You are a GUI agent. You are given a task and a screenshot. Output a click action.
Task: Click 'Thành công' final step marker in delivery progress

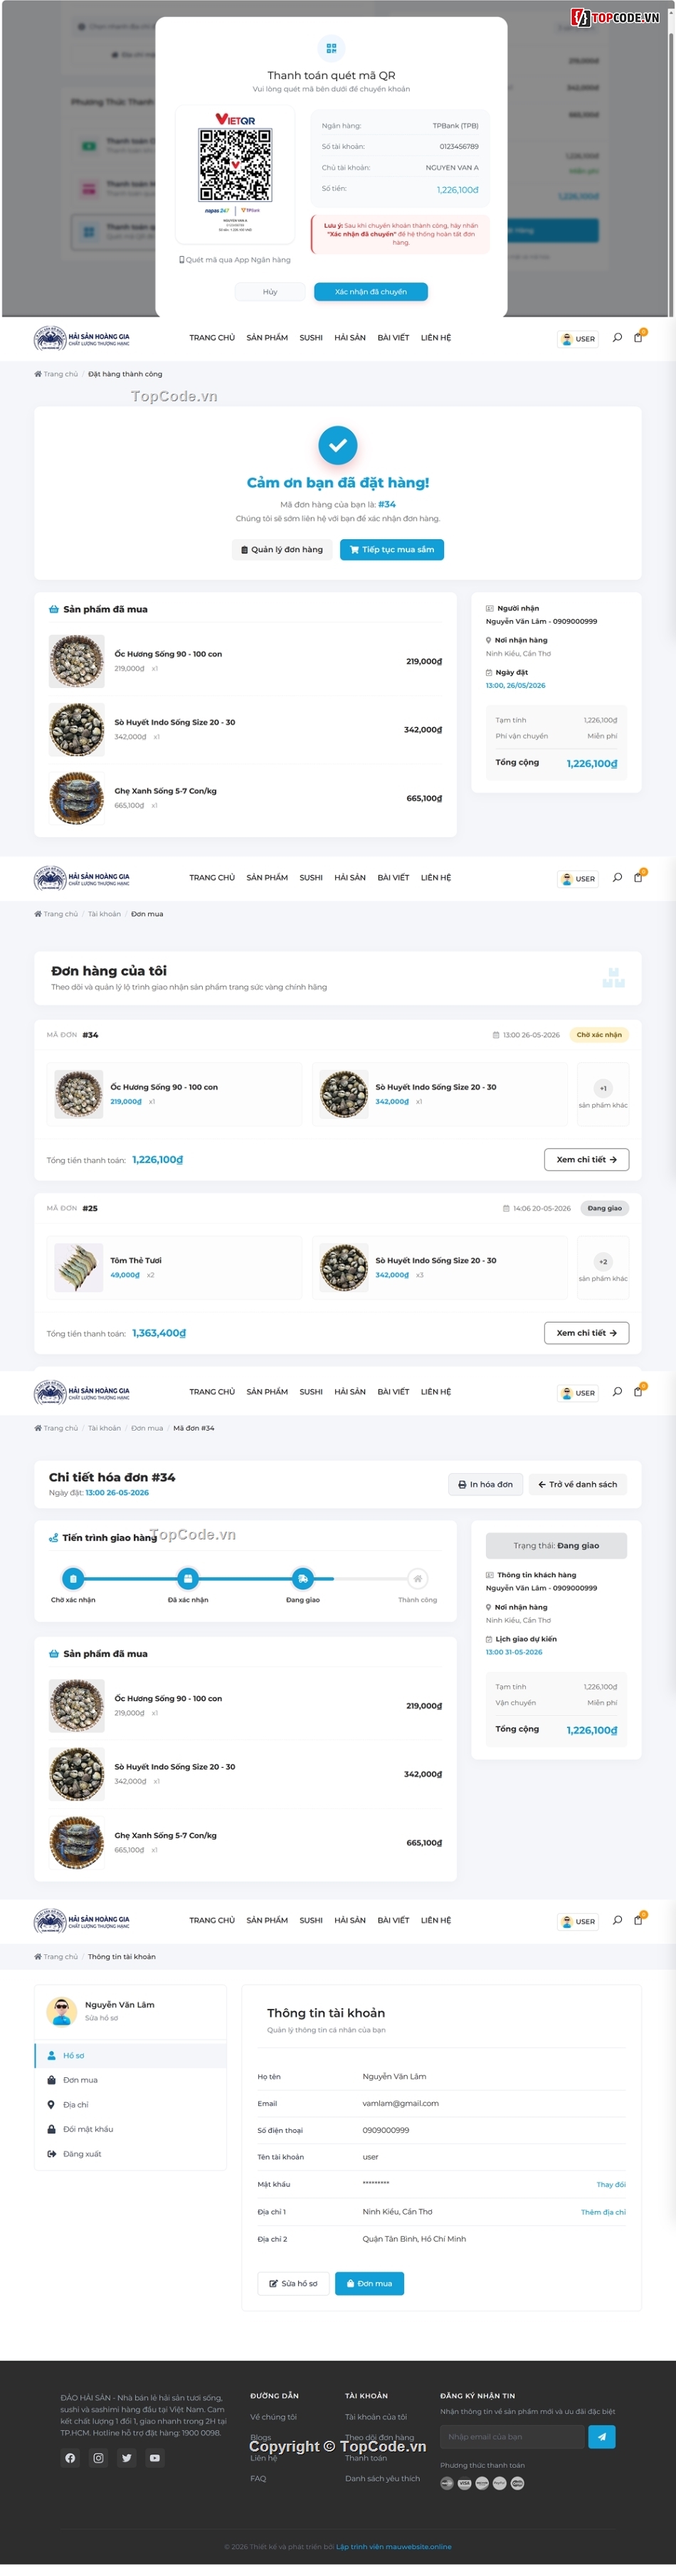pos(417,1579)
